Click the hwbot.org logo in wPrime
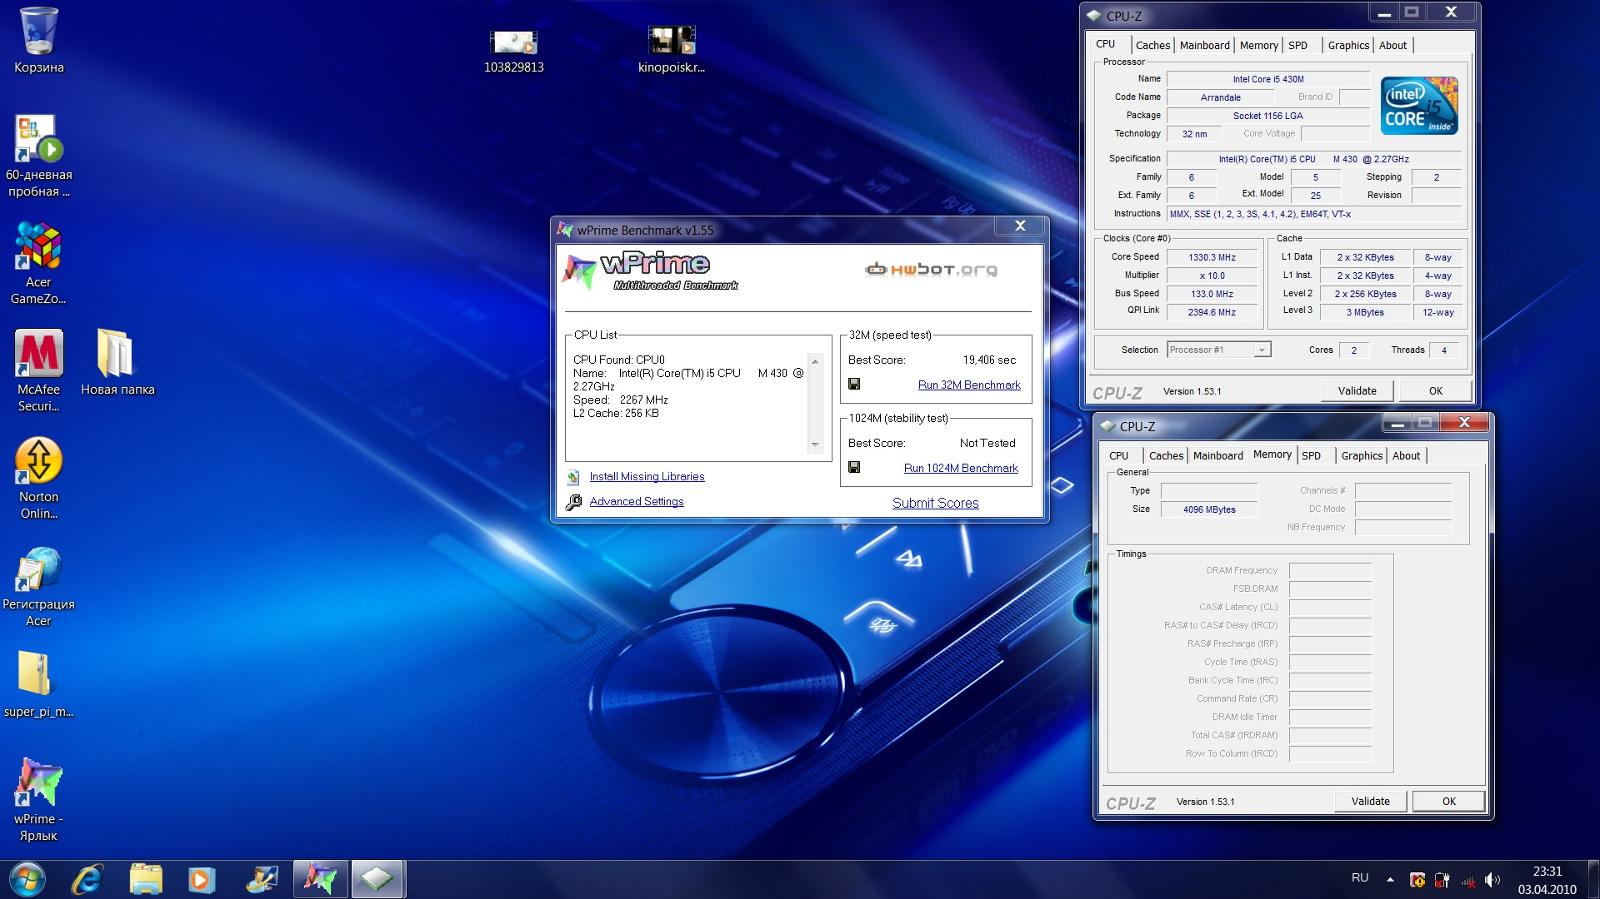The image size is (1600, 899). point(931,269)
